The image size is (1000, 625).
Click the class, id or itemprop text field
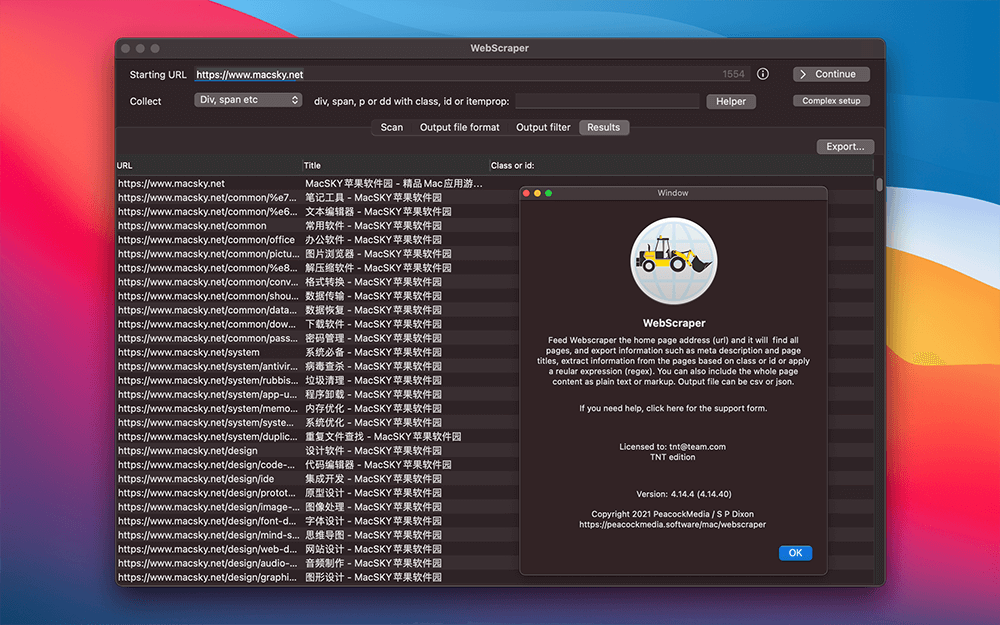[607, 101]
